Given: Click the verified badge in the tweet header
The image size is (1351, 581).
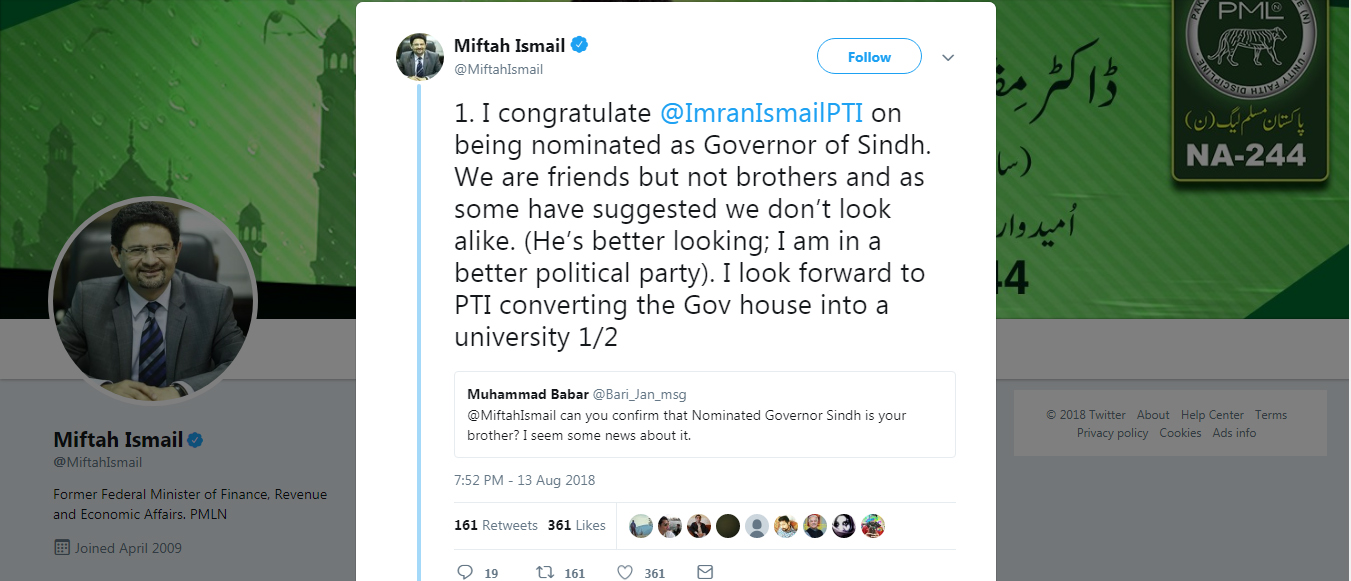Looking at the screenshot, I should [x=579, y=46].
